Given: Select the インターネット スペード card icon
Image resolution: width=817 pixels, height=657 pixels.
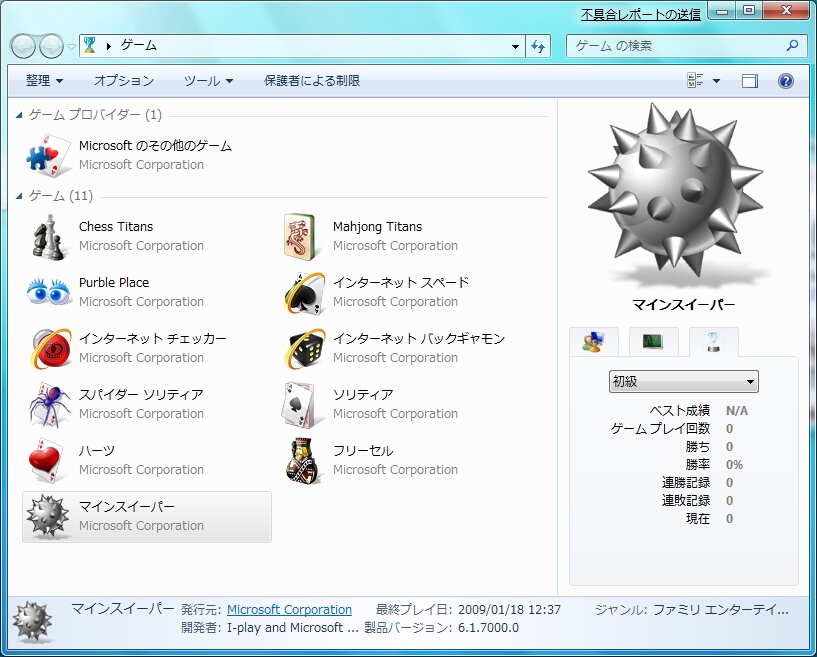Looking at the screenshot, I should pyautogui.click(x=305, y=293).
